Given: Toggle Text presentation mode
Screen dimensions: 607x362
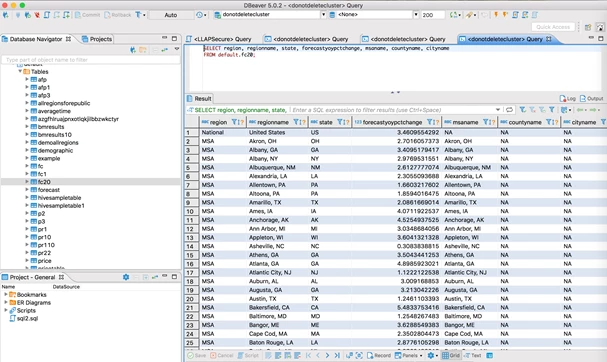Looking at the screenshot, I should 473,355.
